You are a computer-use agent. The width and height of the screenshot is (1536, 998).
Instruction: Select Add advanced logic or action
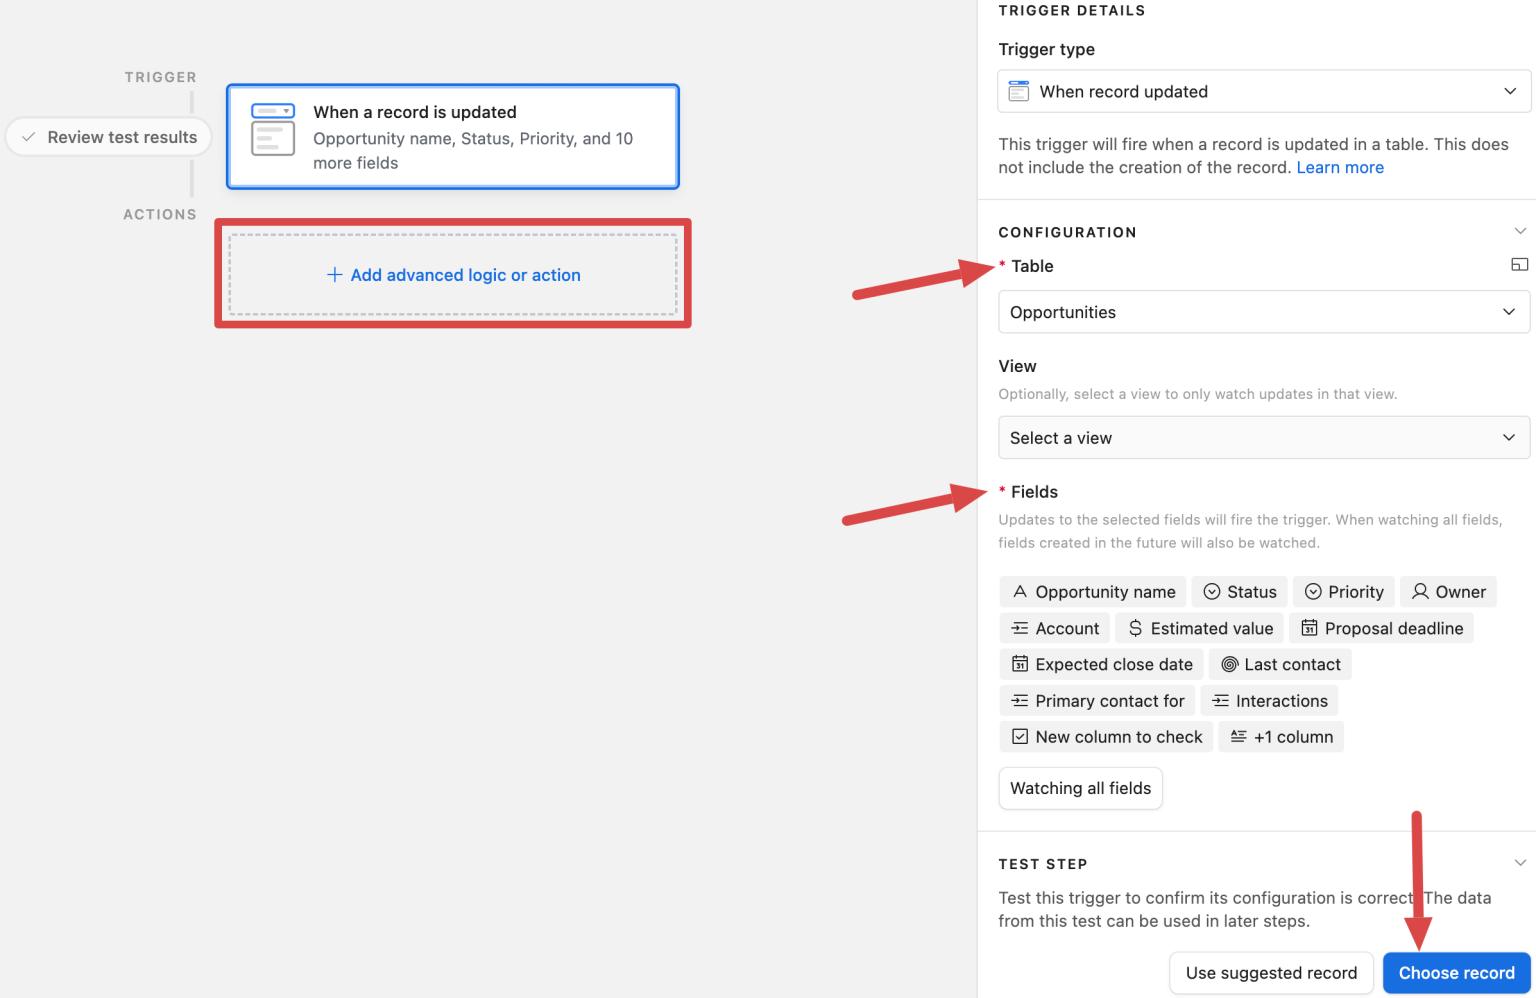[x=453, y=274]
